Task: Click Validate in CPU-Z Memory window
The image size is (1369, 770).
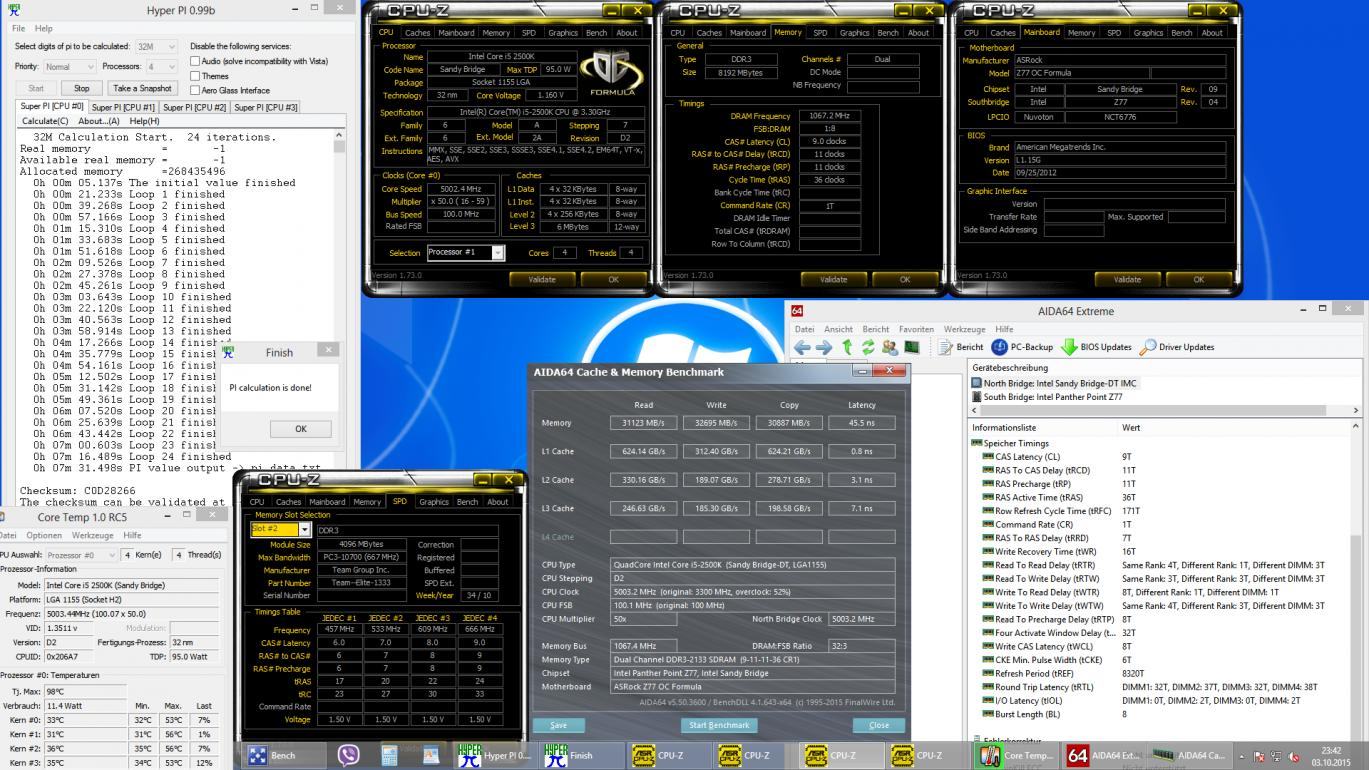Action: (832, 280)
